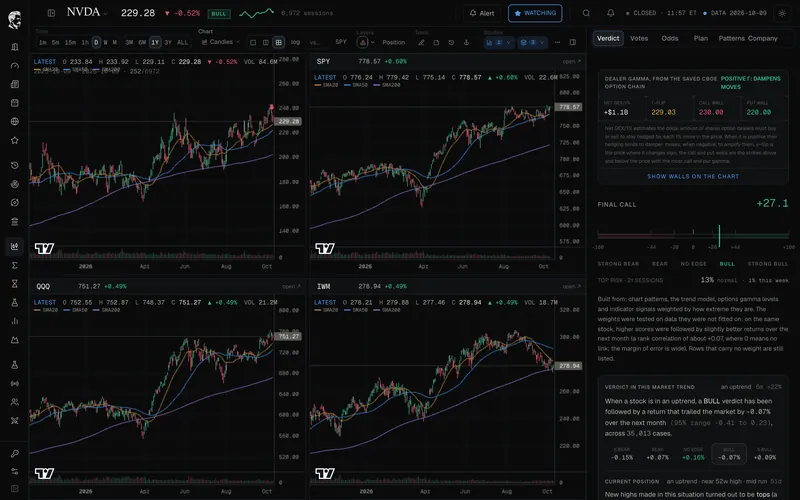Click the SPY compare button in the toolbar
Image resolution: width=800 pixels, height=500 pixels.
(x=341, y=42)
